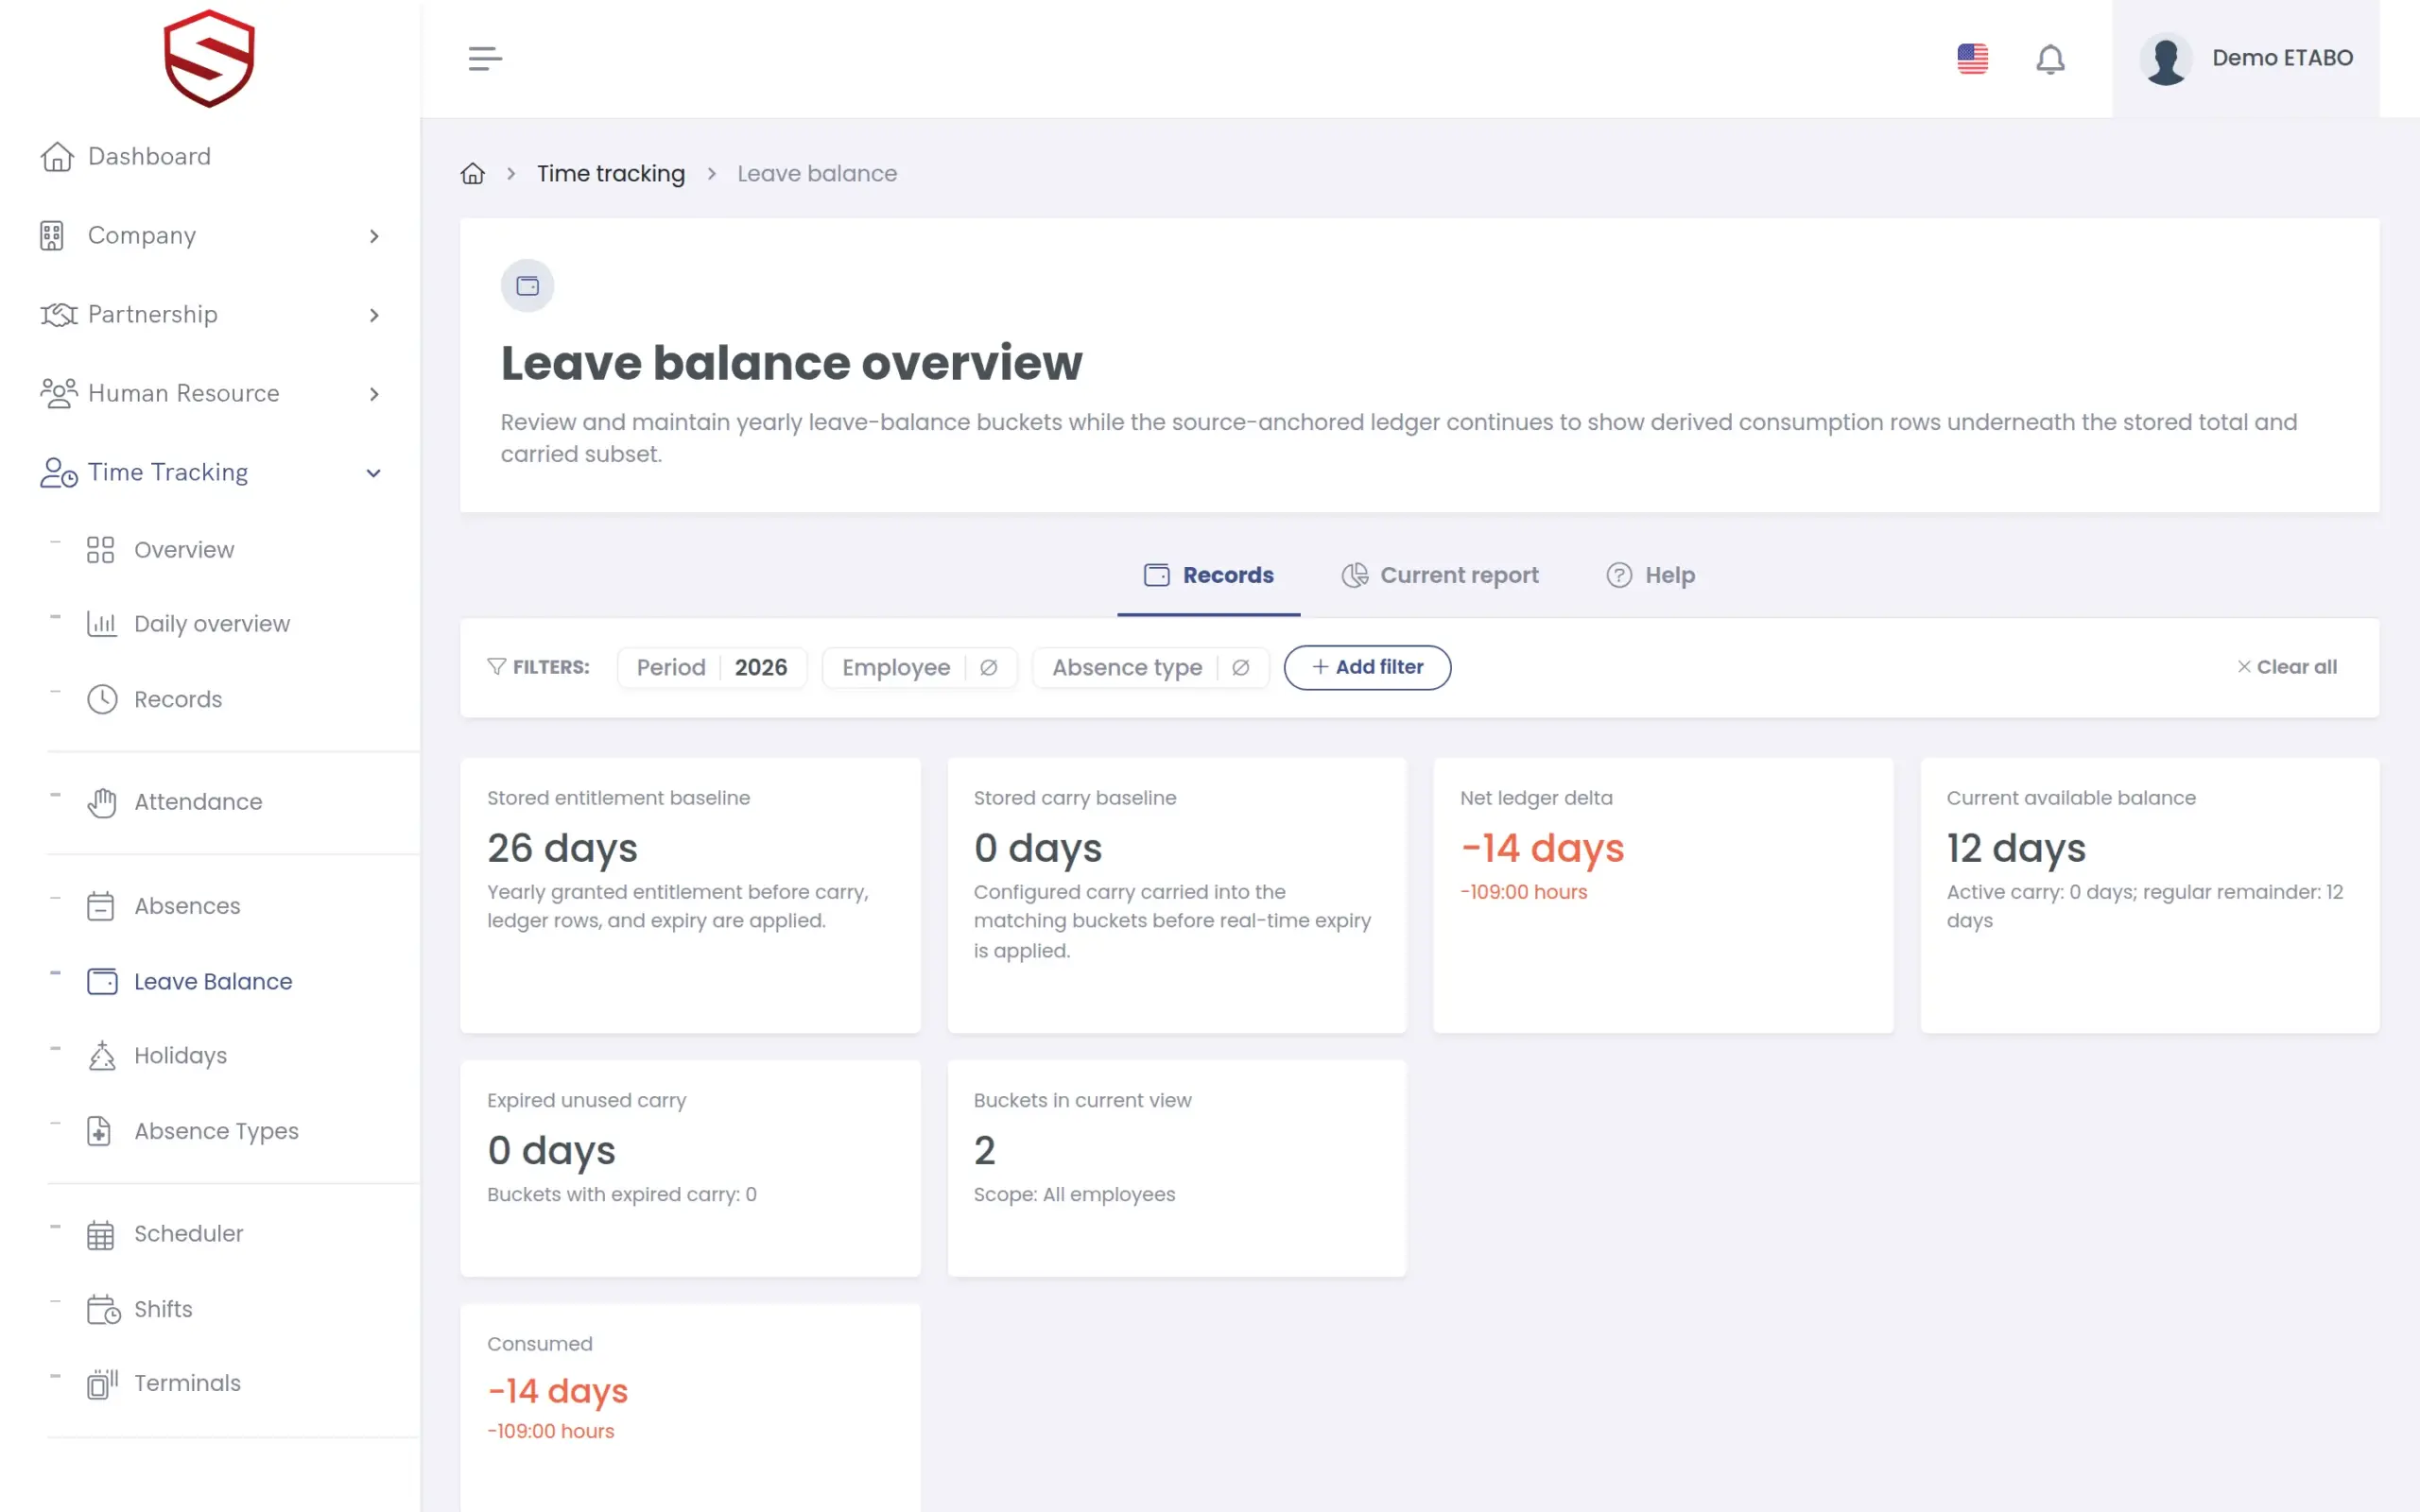Click the Buckets in current view card

click(x=1177, y=1168)
